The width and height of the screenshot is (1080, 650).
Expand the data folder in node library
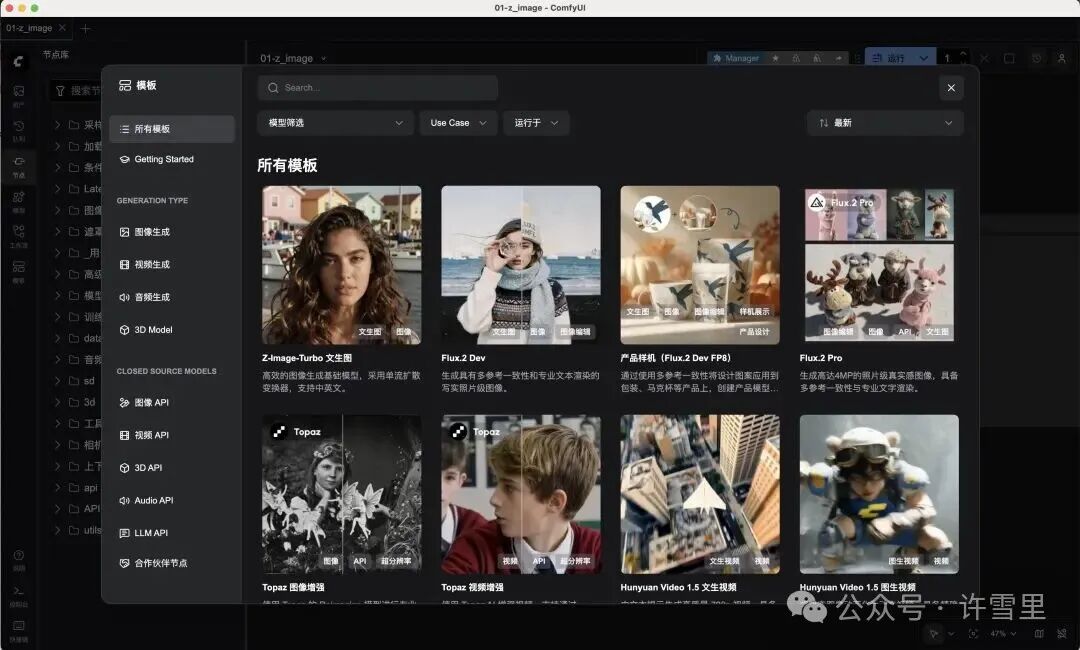(58, 338)
